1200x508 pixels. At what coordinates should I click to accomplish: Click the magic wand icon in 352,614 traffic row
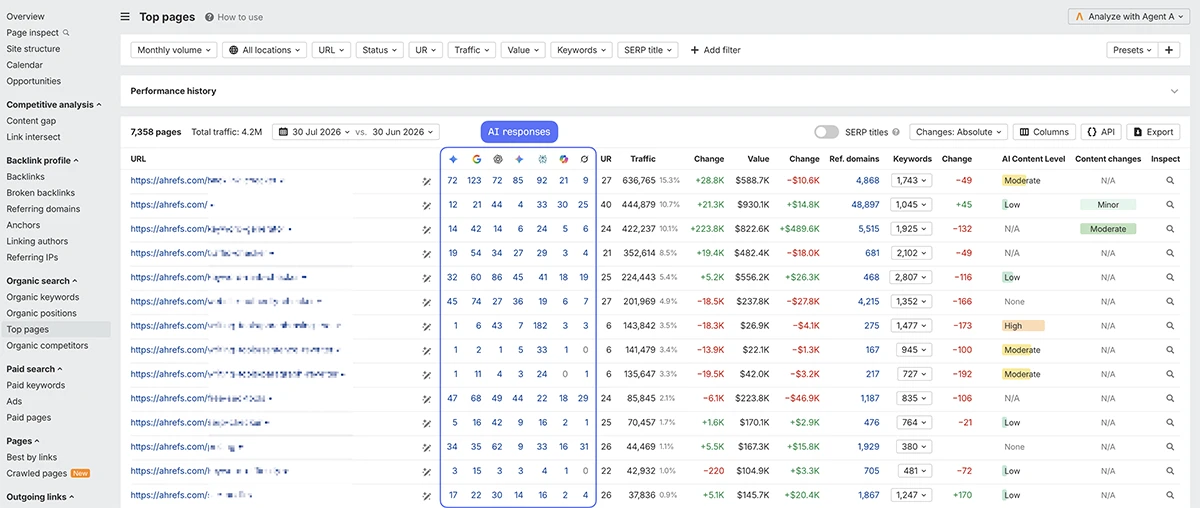pyautogui.click(x=427, y=253)
